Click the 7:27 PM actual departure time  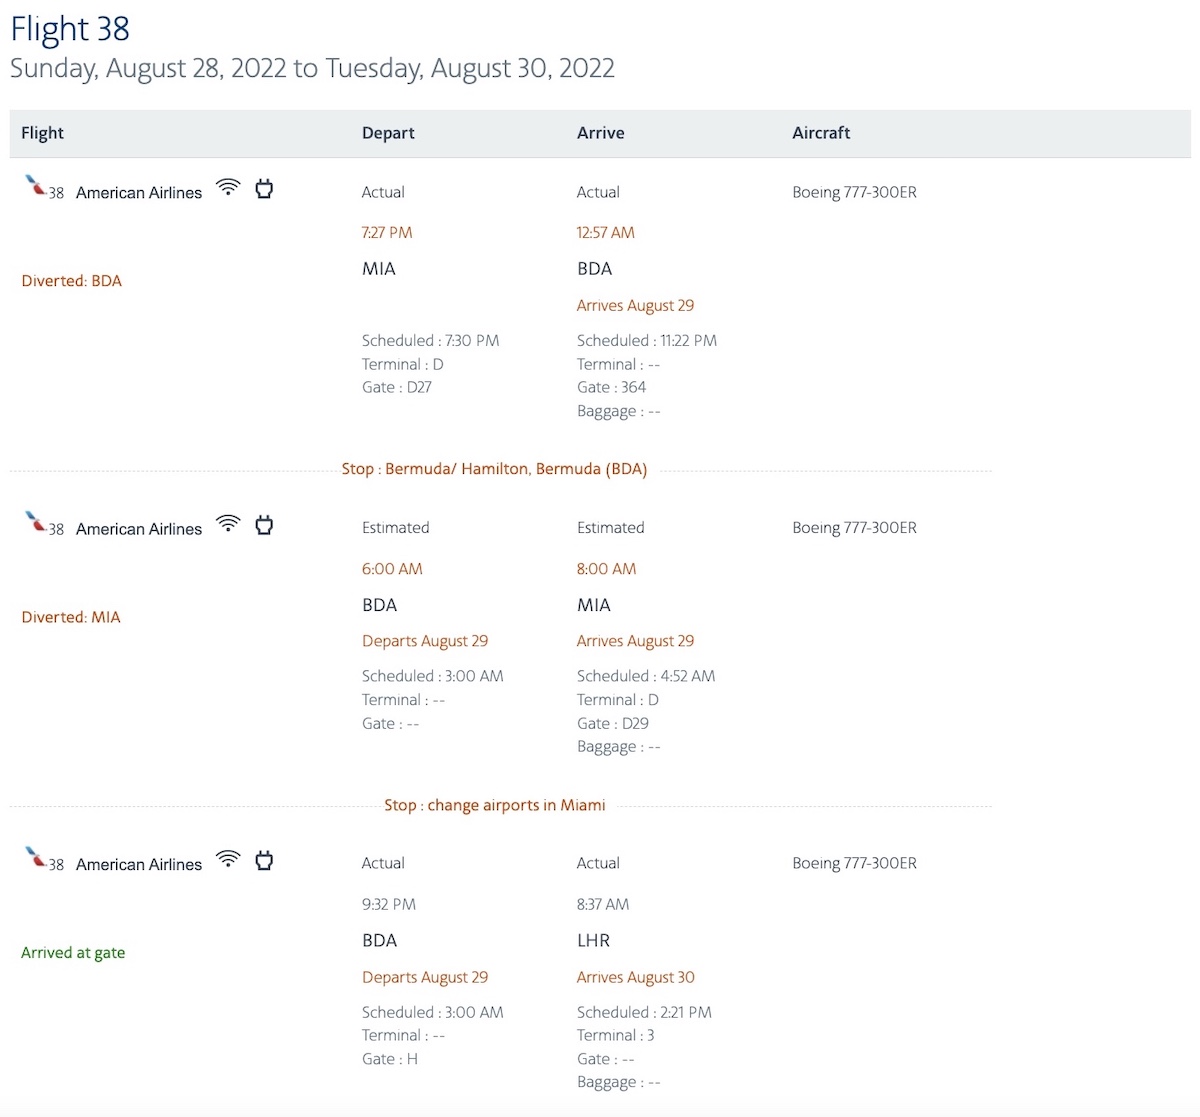(x=387, y=232)
